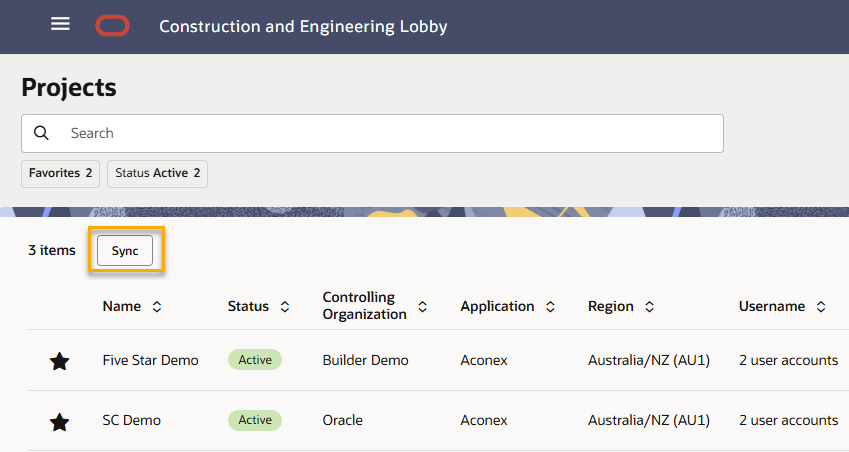Sort by Name column arrows
849x452 pixels.
[x=157, y=307]
